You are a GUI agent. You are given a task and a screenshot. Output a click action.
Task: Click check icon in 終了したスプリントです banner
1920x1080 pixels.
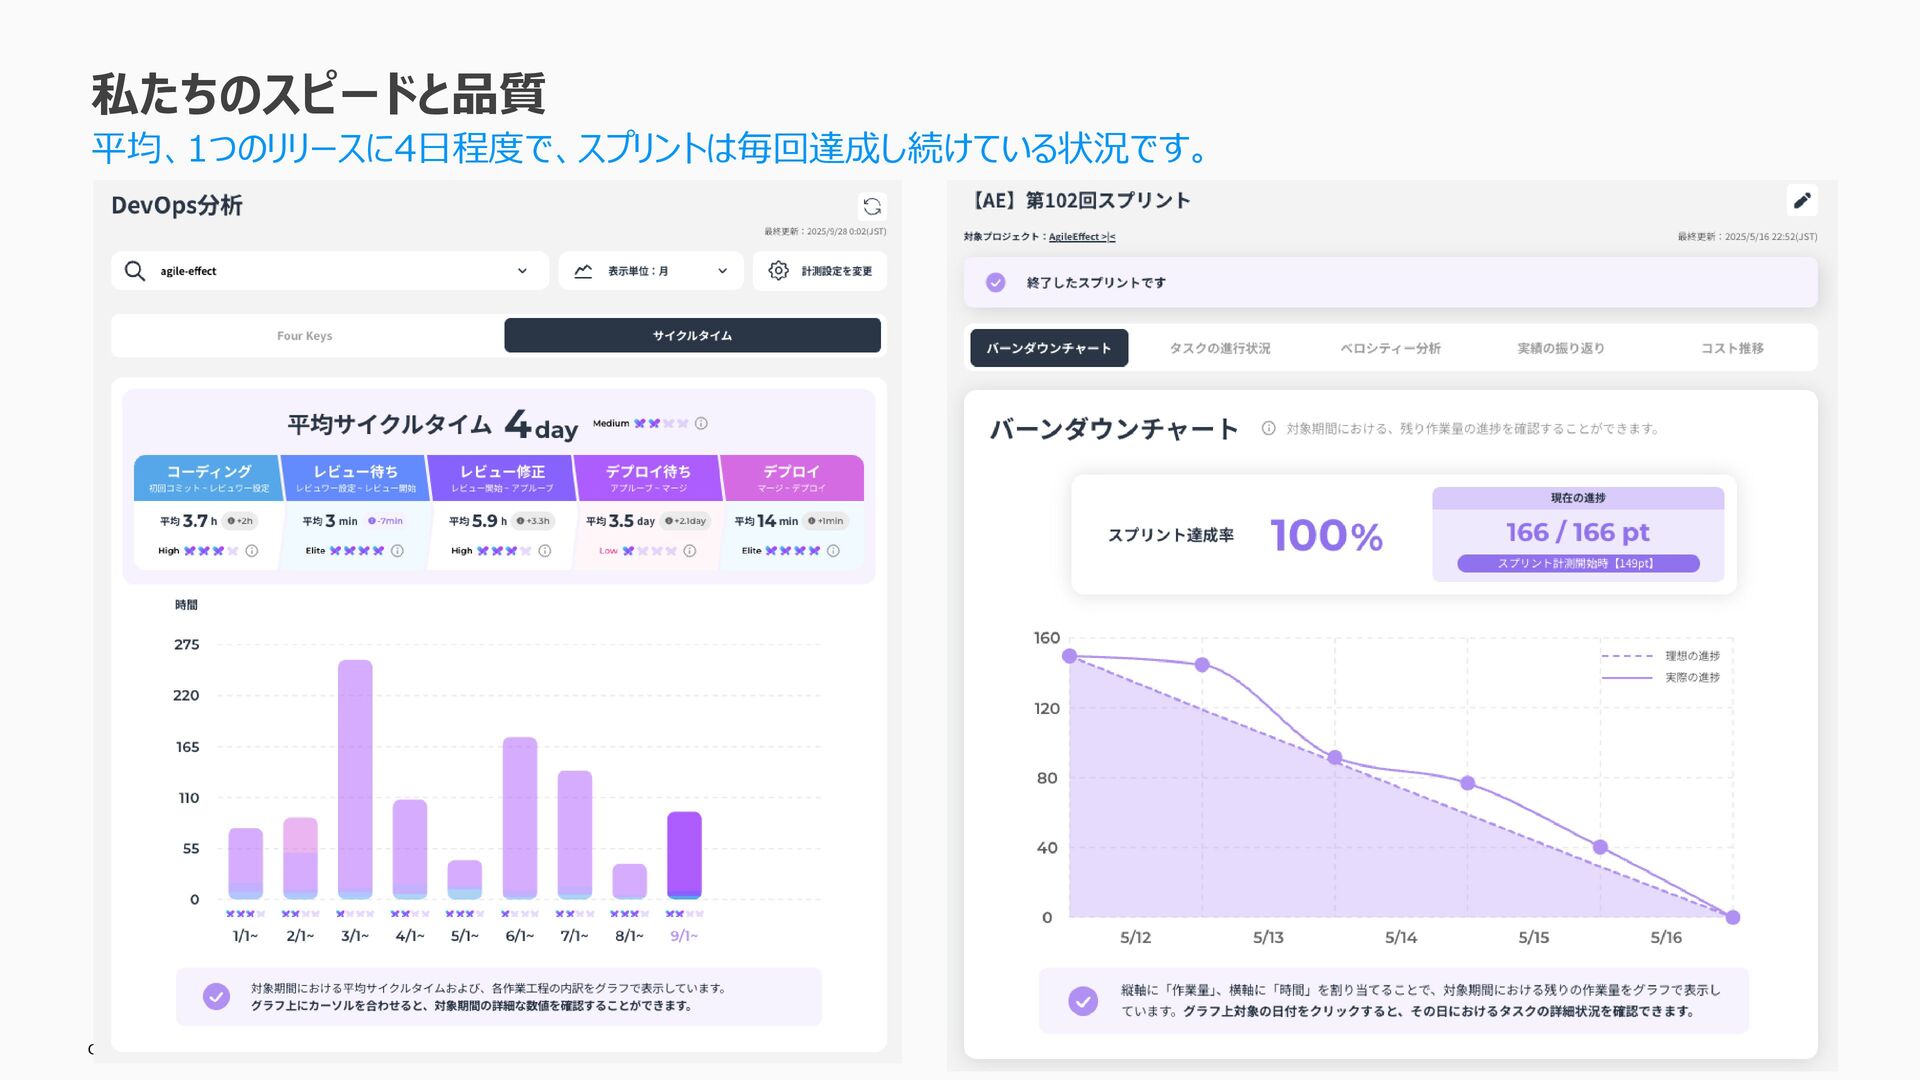[995, 283]
